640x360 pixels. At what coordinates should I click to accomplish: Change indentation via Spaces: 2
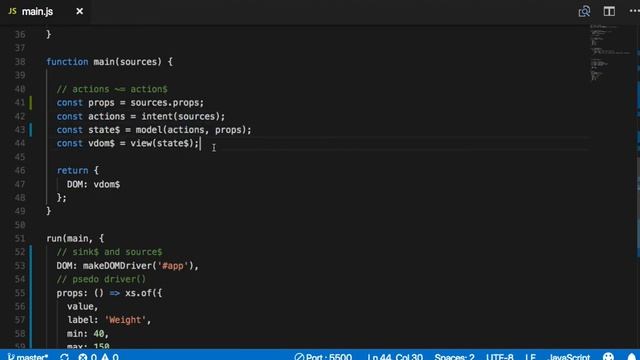(454, 356)
